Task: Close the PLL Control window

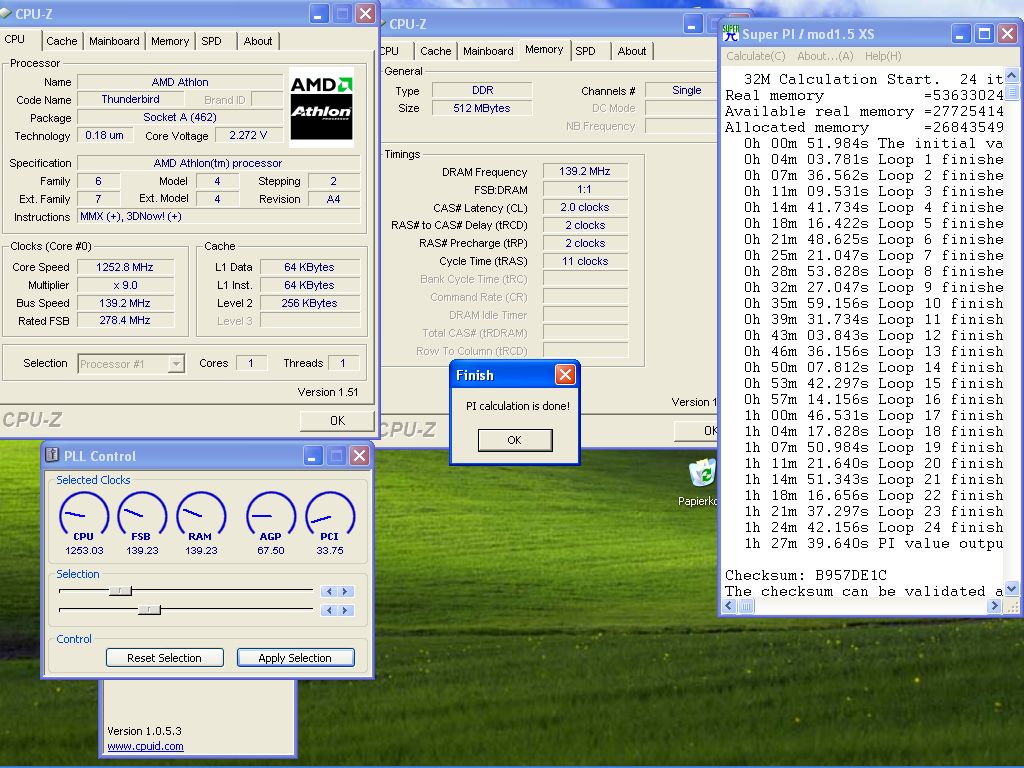Action: tap(359, 455)
